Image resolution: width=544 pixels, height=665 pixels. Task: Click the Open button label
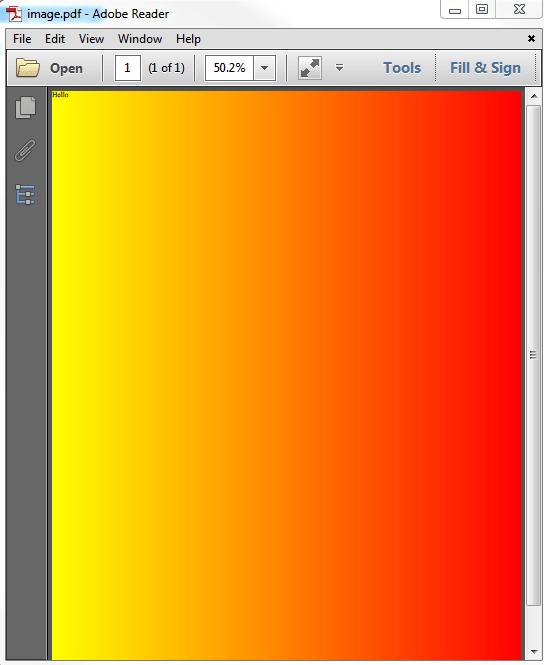point(66,68)
